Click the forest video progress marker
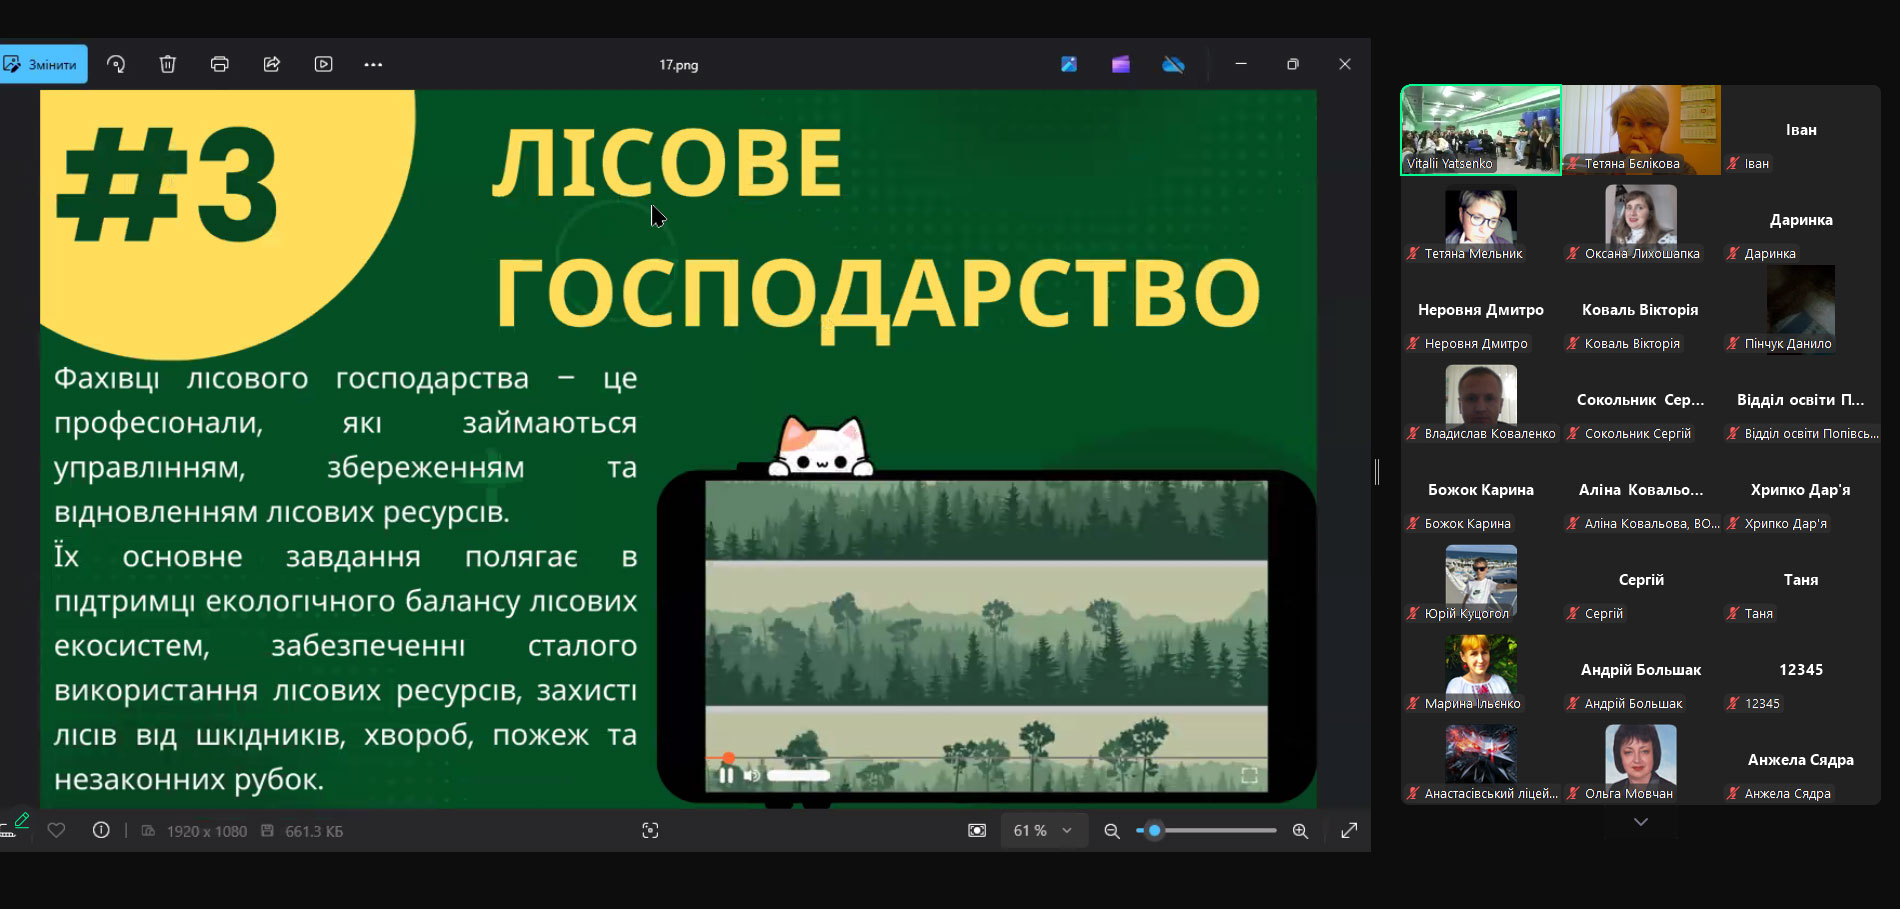Screen dimensions: 1900x909 (728, 758)
